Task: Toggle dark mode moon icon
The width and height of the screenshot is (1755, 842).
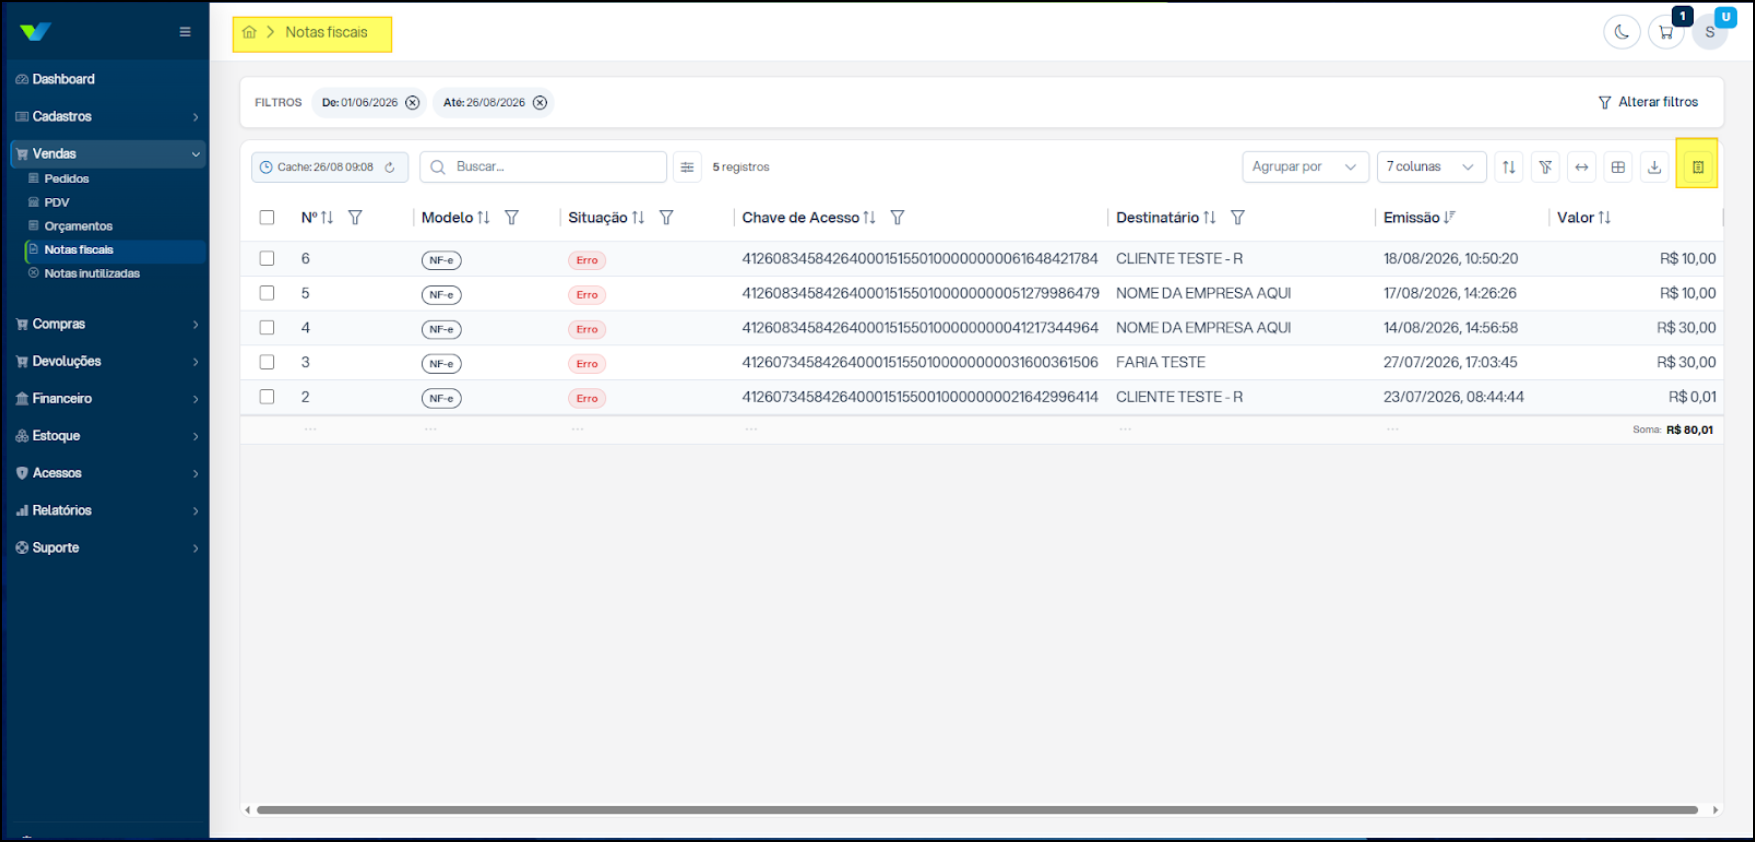Action: tap(1621, 32)
